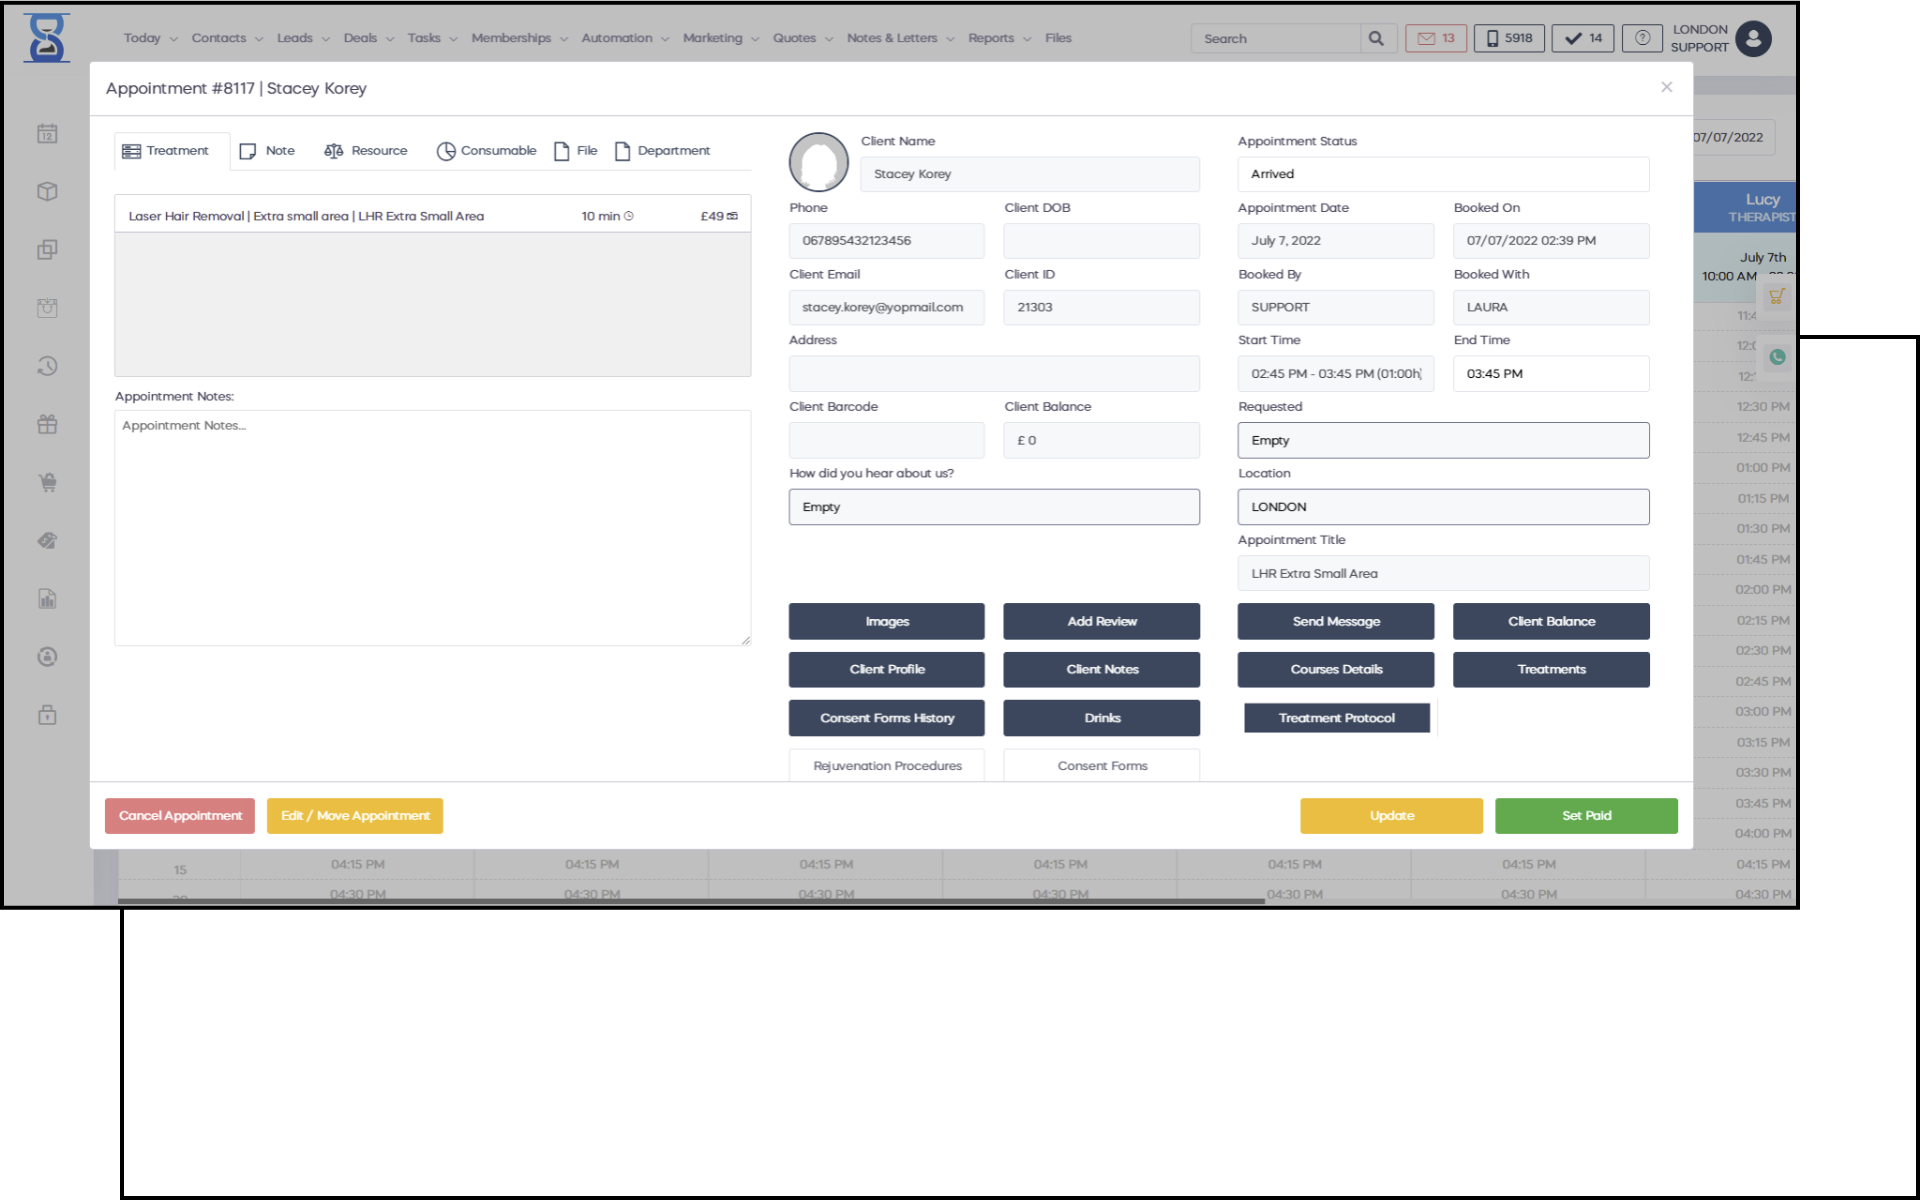Image resolution: width=1920 pixels, height=1200 pixels.
Task: Expand the Location dropdown showing LONDON
Action: point(1442,507)
